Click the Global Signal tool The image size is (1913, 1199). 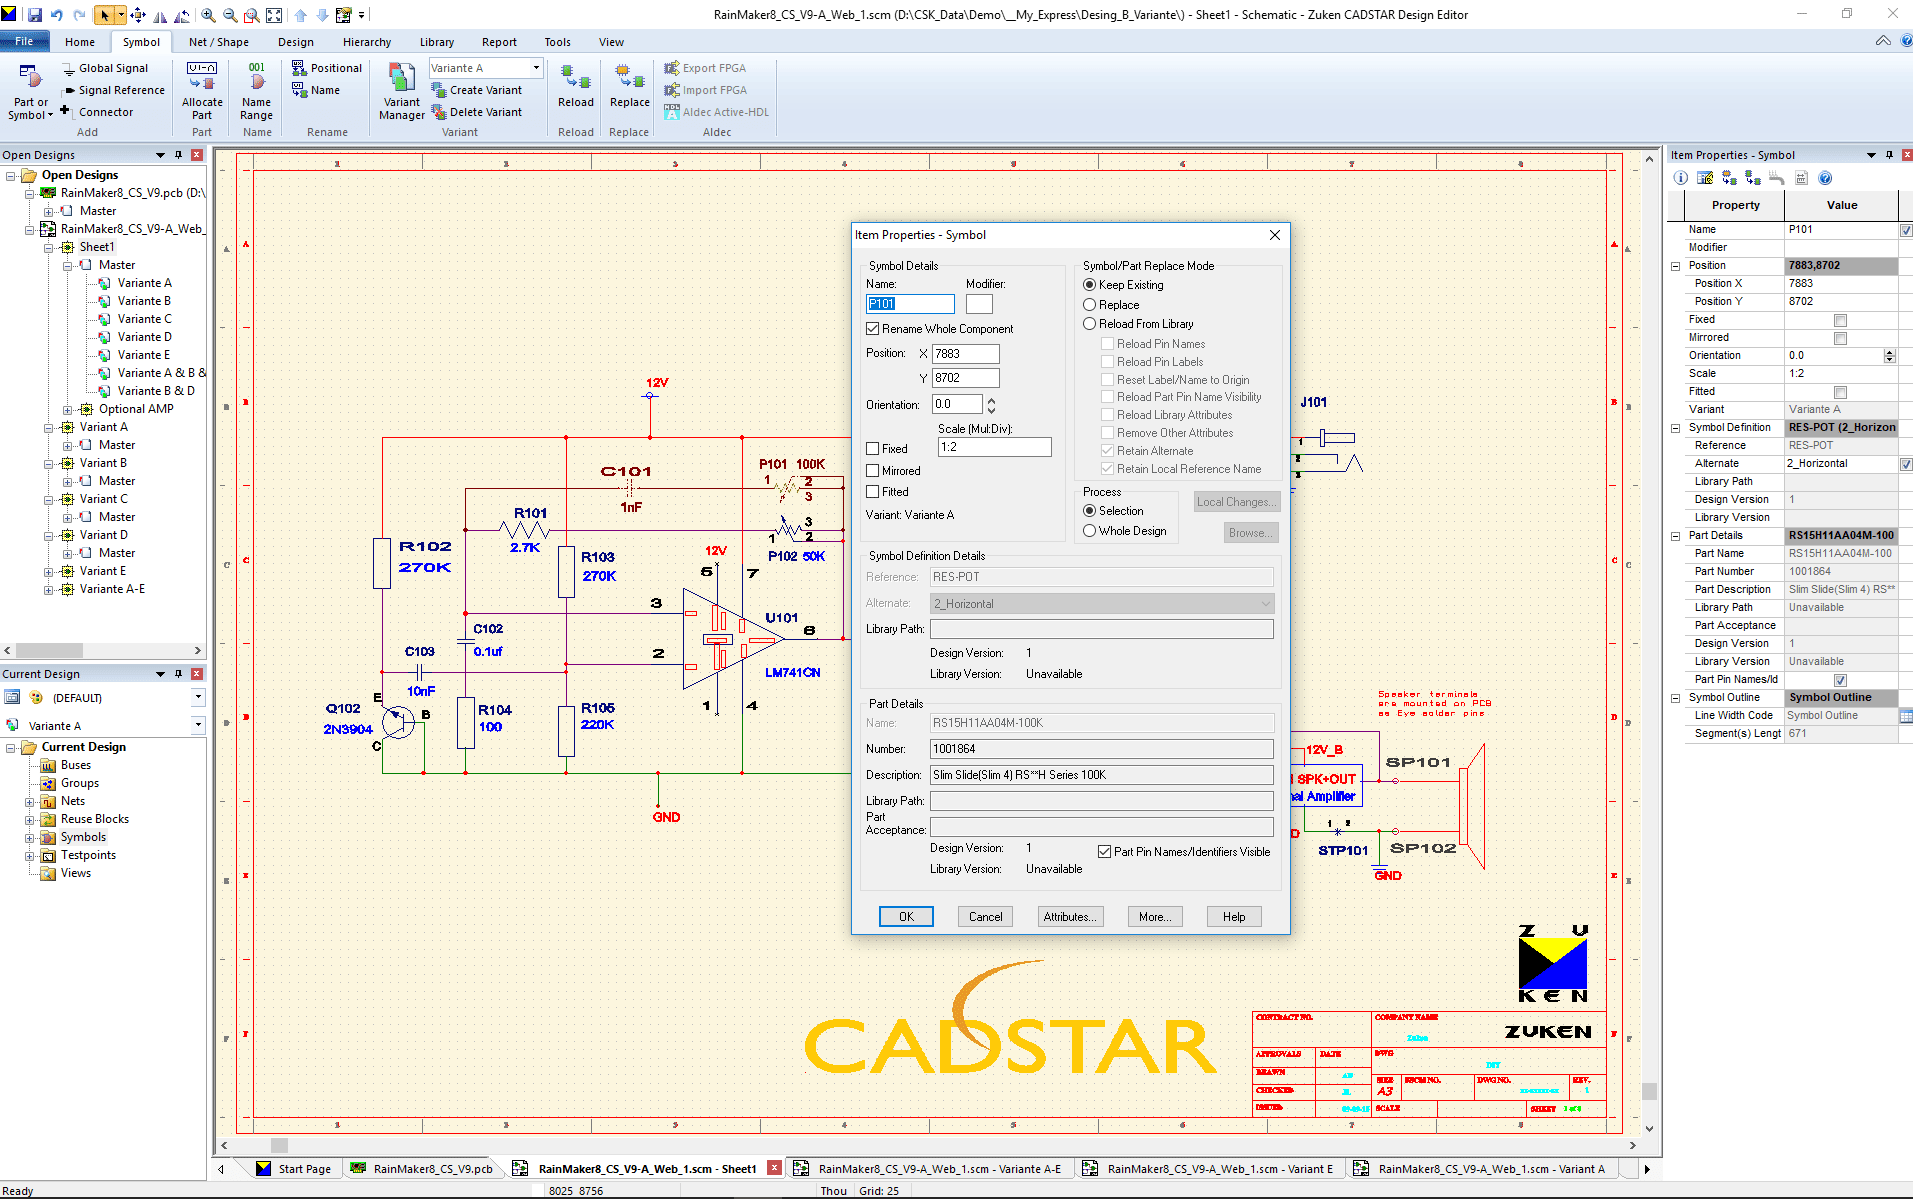click(105, 68)
